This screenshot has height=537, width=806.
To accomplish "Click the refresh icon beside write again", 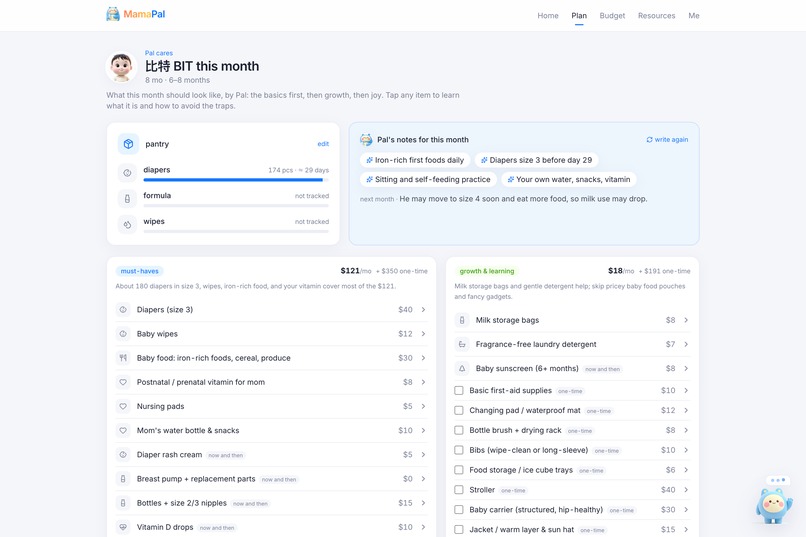I will [x=649, y=139].
